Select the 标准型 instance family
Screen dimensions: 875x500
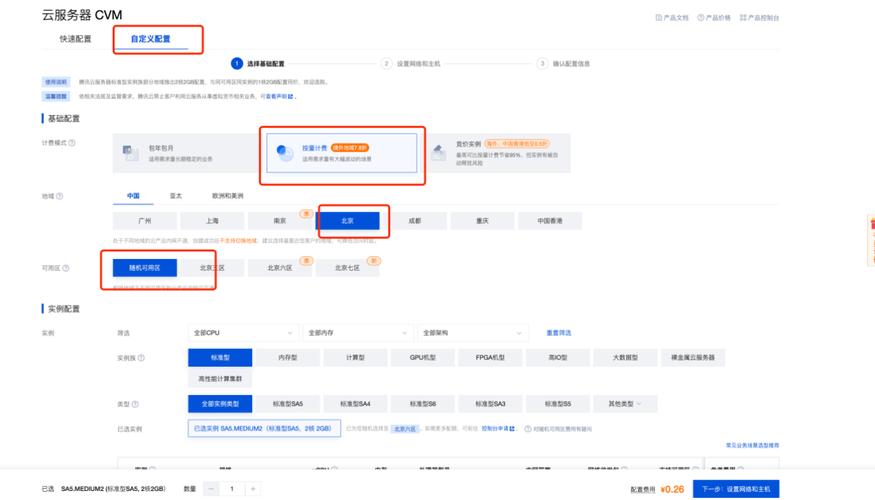(220, 358)
